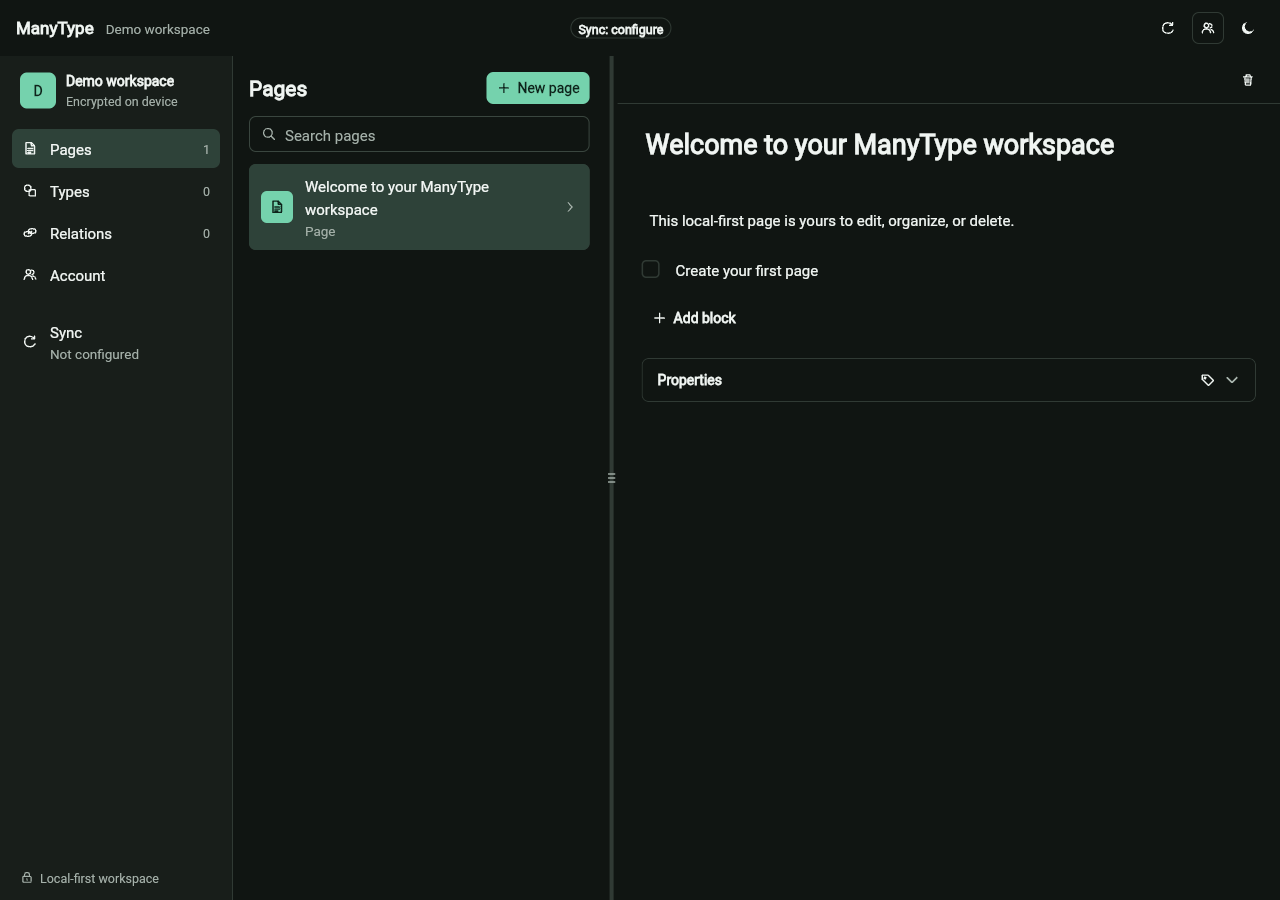Click the Demo workspace avatar letter D
The width and height of the screenshot is (1280, 900).
pyautogui.click(x=38, y=91)
